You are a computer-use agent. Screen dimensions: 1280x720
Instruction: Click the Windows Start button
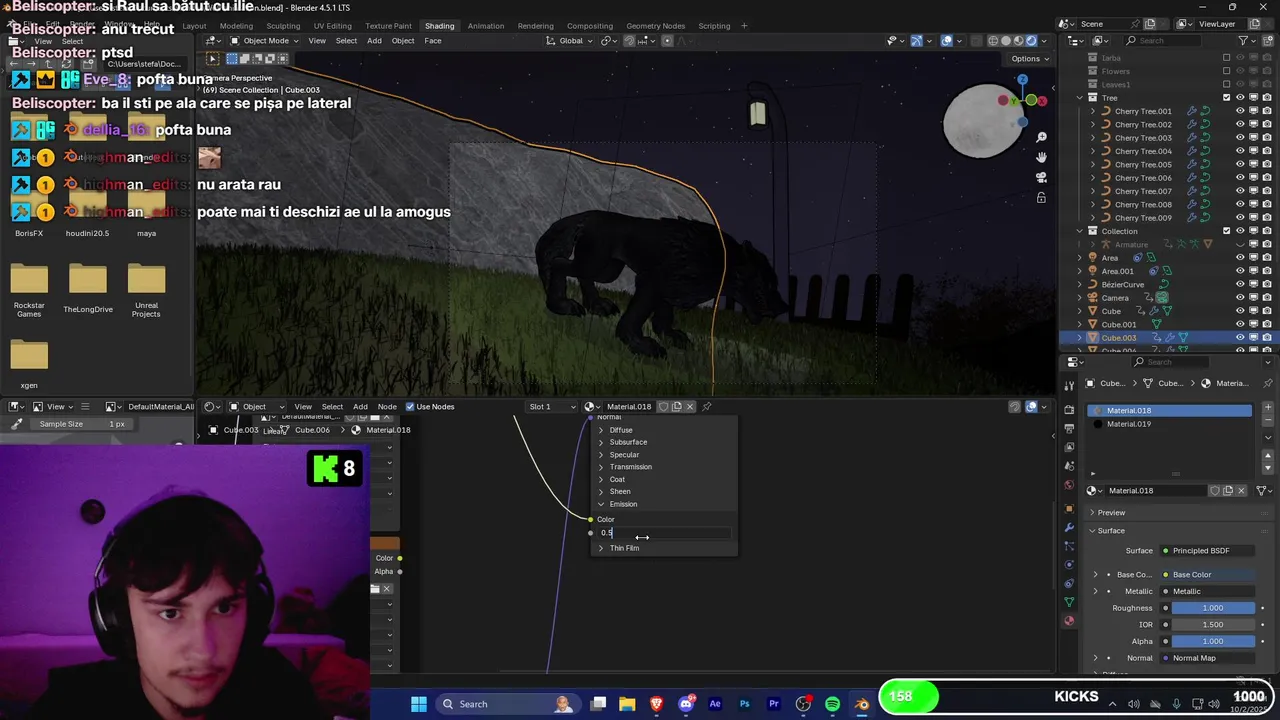pos(419,704)
